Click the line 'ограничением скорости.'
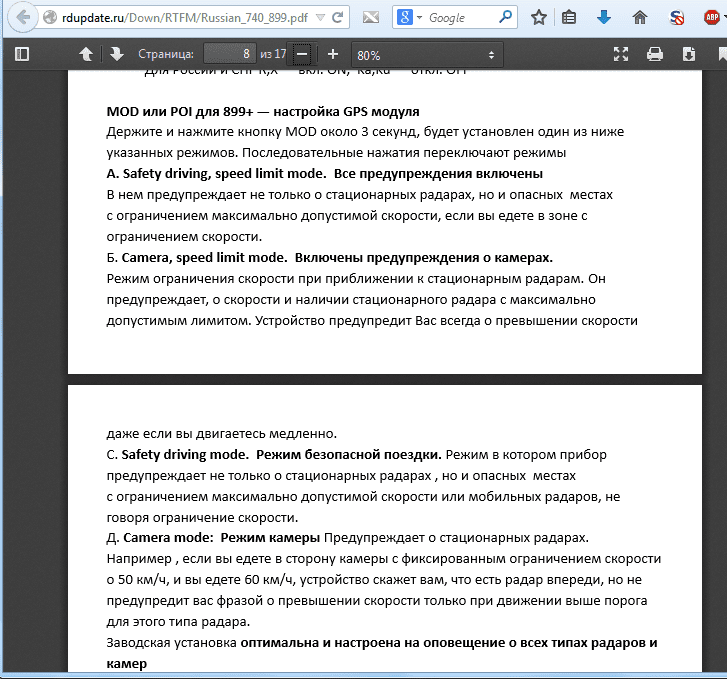Viewport: 727px width, 679px height. [184, 237]
